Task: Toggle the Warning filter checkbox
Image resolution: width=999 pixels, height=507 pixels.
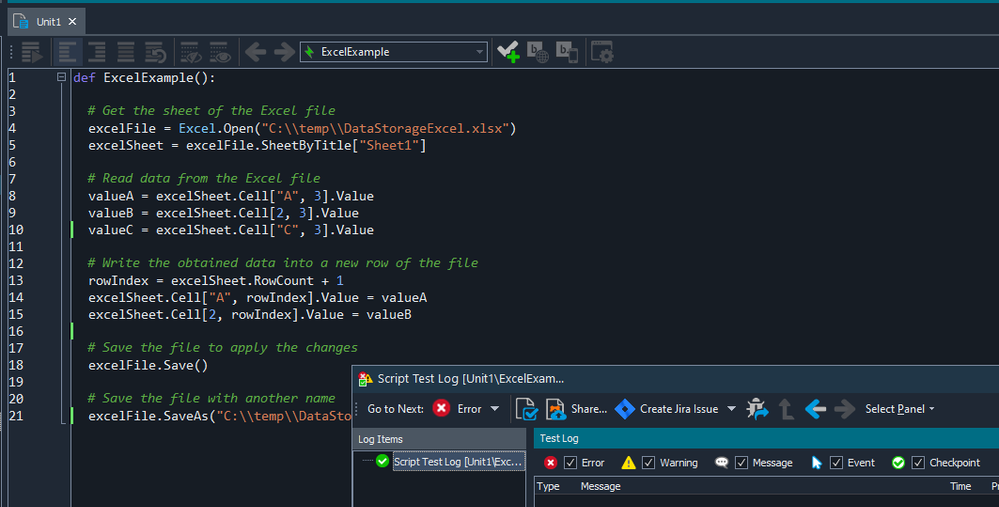Action: click(x=648, y=463)
